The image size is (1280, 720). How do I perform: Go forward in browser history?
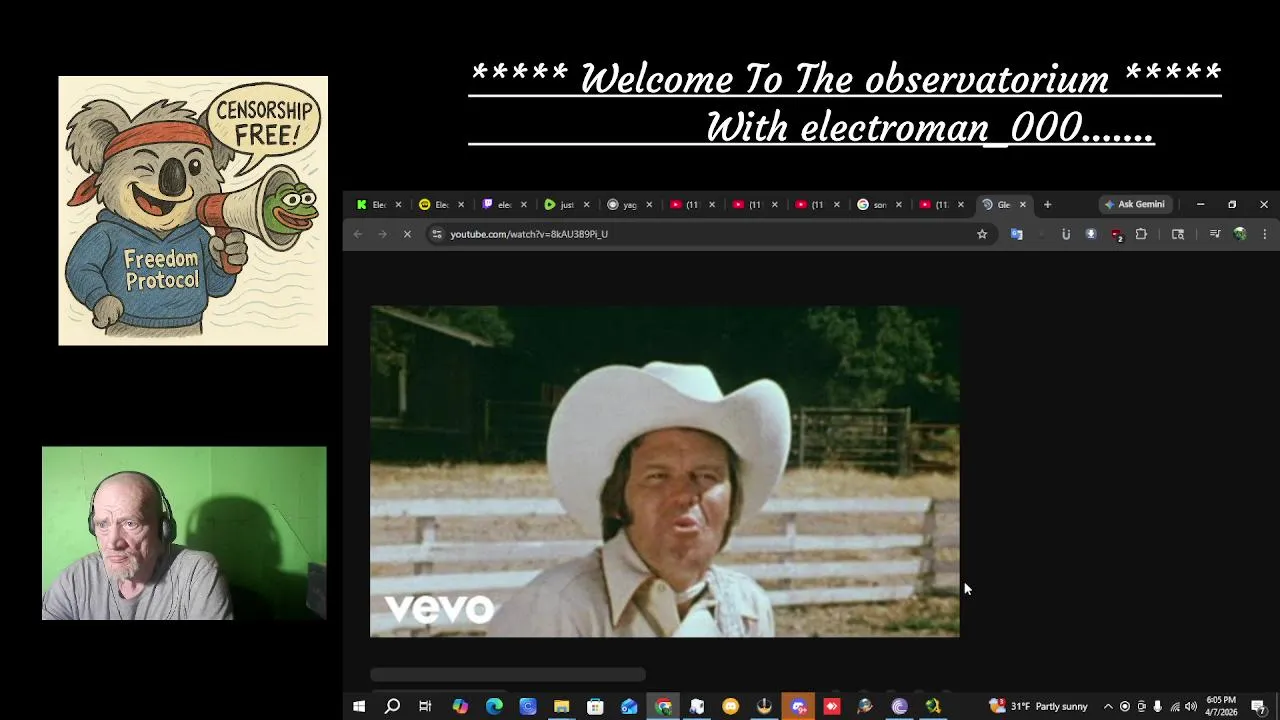(382, 234)
